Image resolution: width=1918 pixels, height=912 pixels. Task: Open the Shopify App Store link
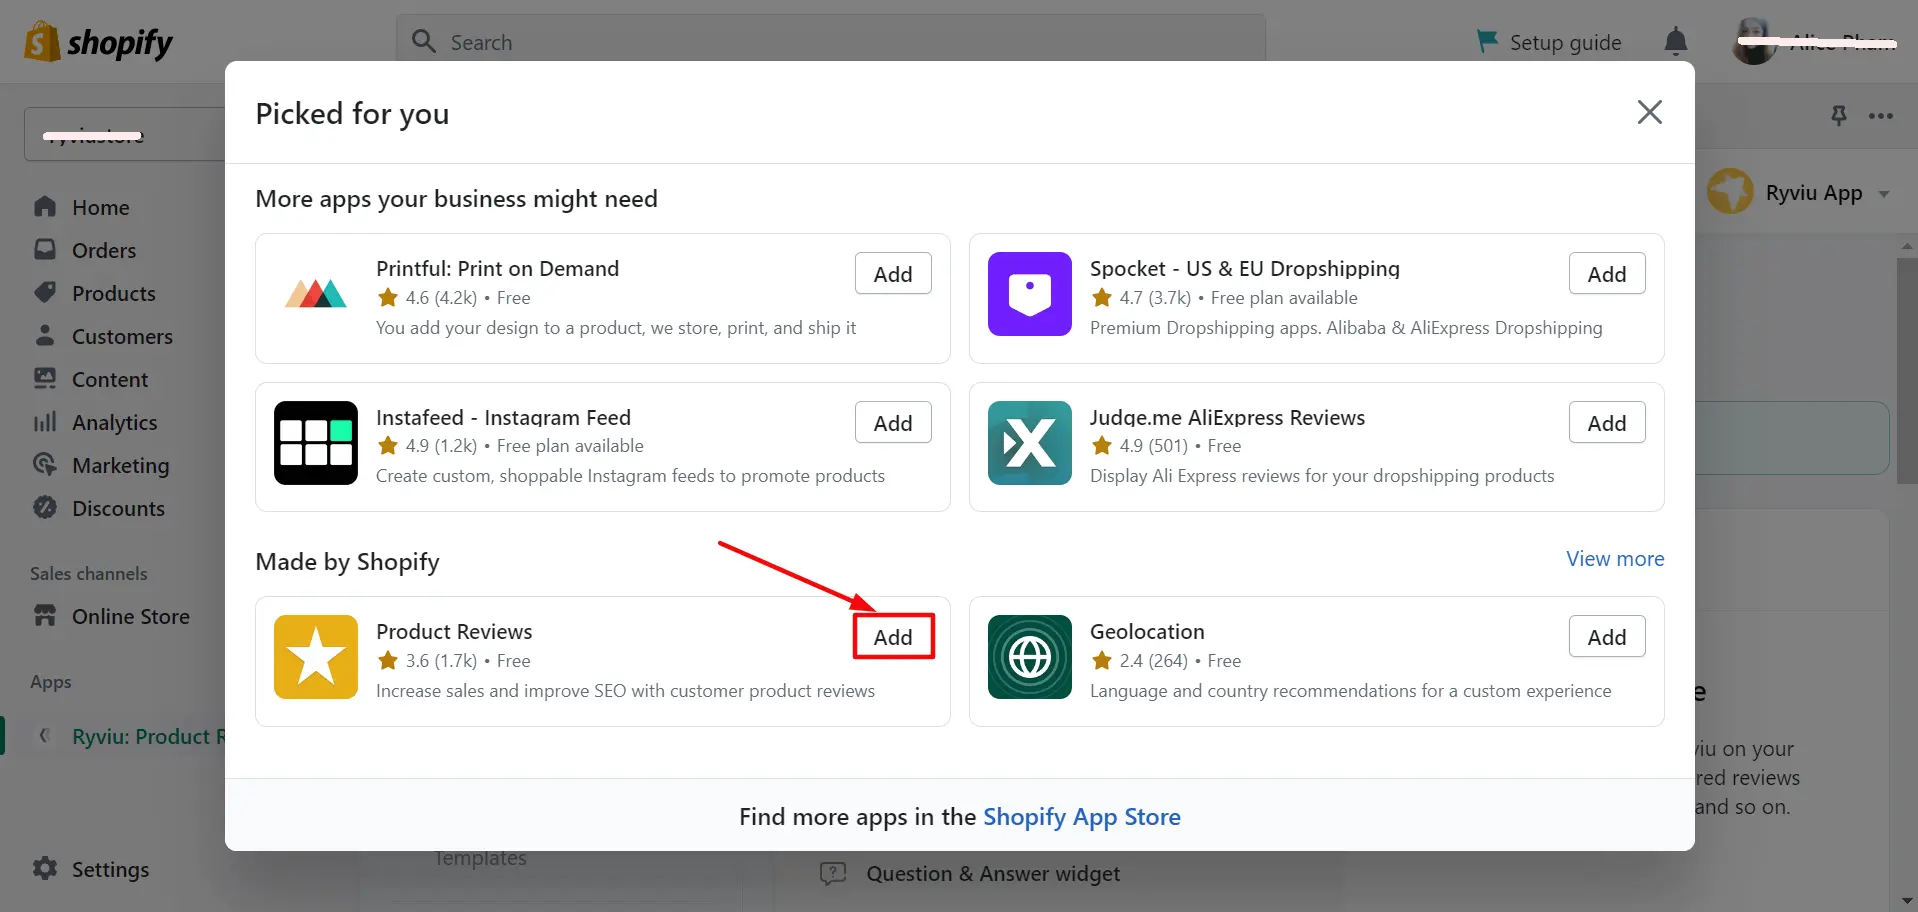(x=1082, y=817)
